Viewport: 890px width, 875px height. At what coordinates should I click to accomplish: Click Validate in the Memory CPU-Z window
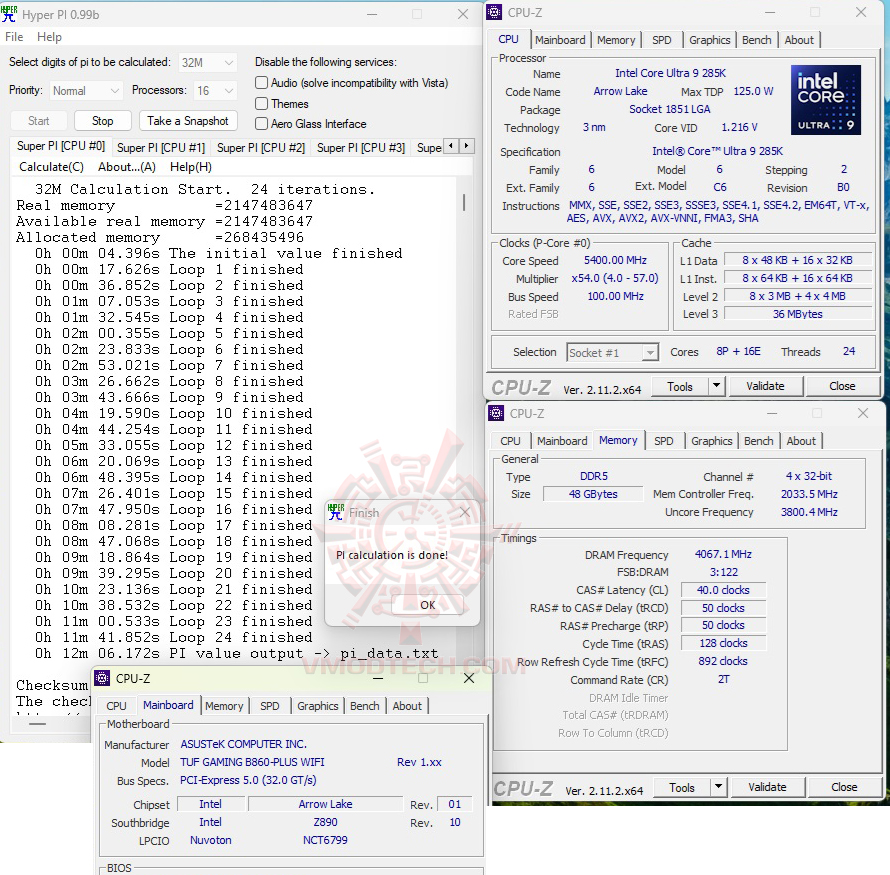pyautogui.click(x=767, y=787)
